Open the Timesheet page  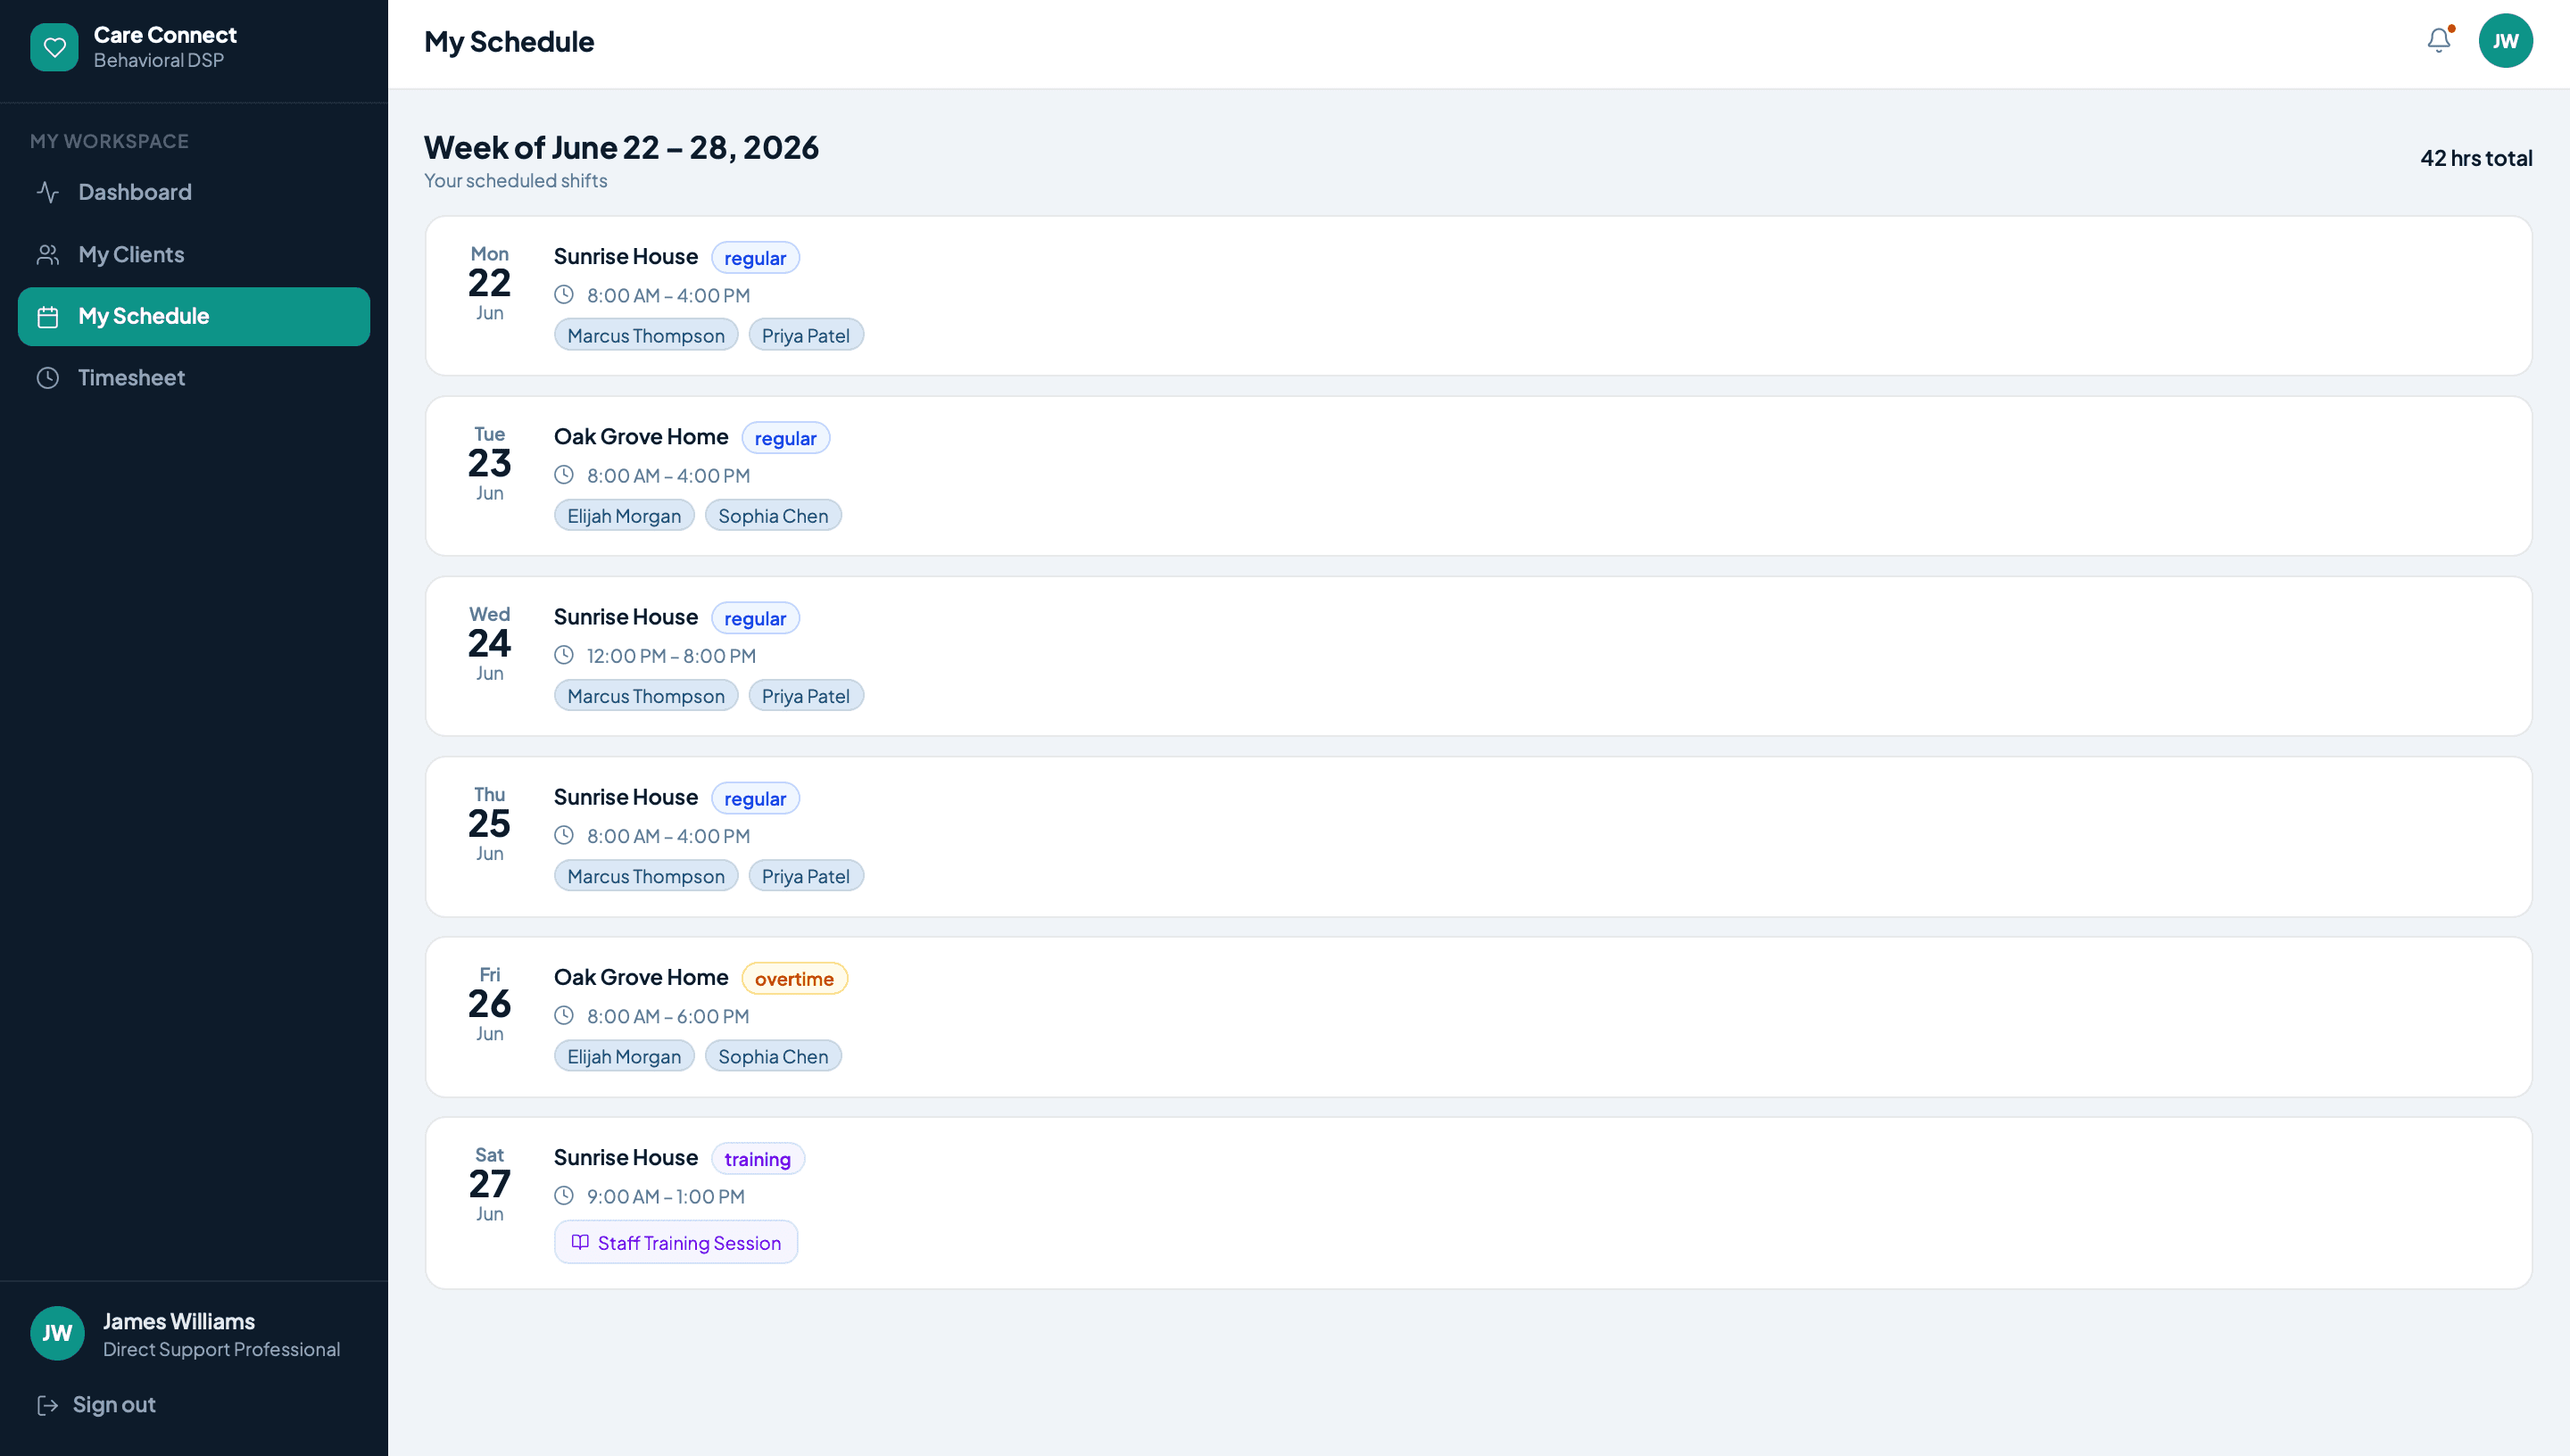(194, 378)
